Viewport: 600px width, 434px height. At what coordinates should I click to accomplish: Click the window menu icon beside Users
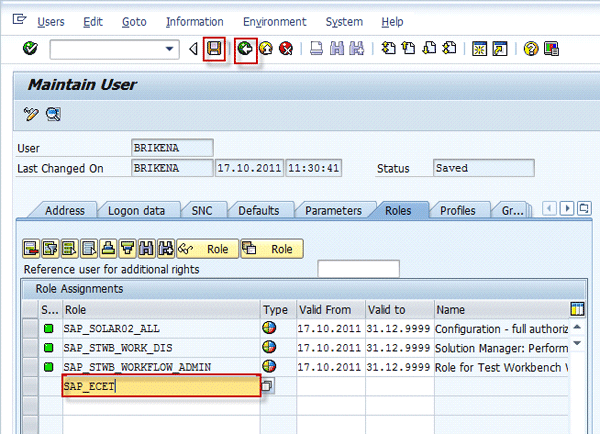point(19,19)
